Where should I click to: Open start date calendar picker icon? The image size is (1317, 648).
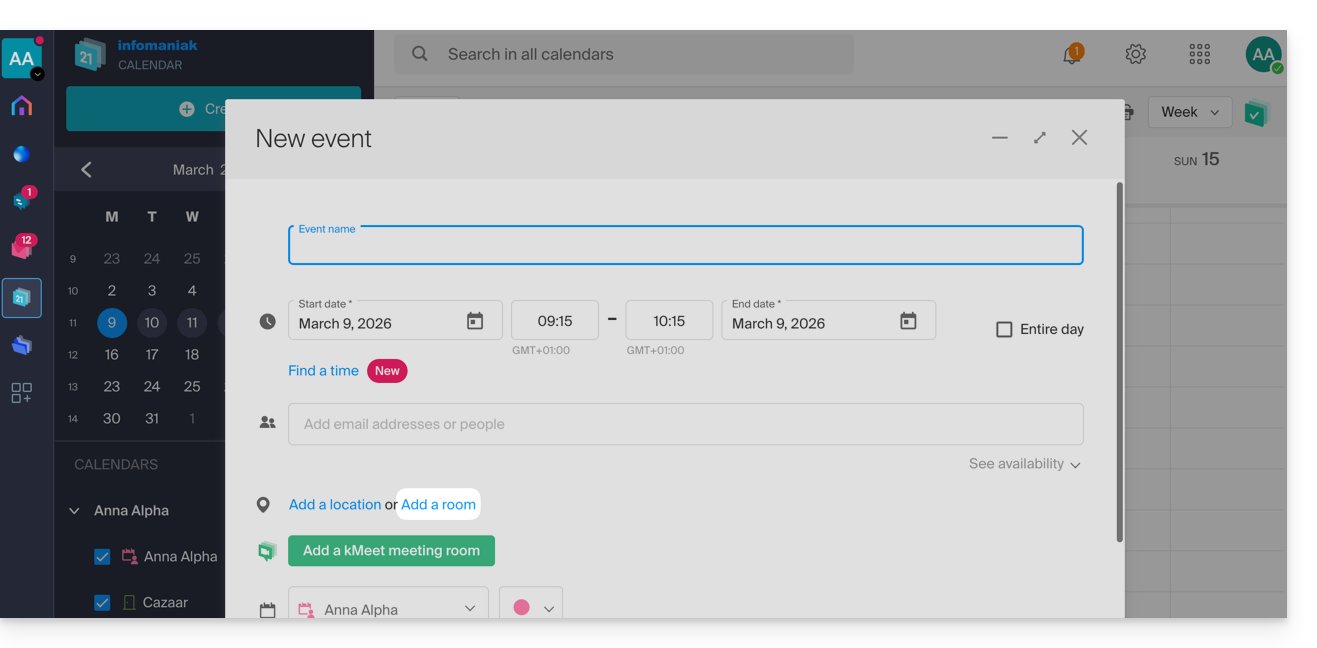[475, 322]
